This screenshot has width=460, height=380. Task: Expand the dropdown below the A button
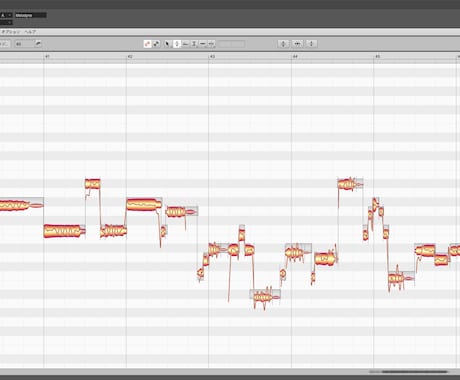click(x=9, y=22)
